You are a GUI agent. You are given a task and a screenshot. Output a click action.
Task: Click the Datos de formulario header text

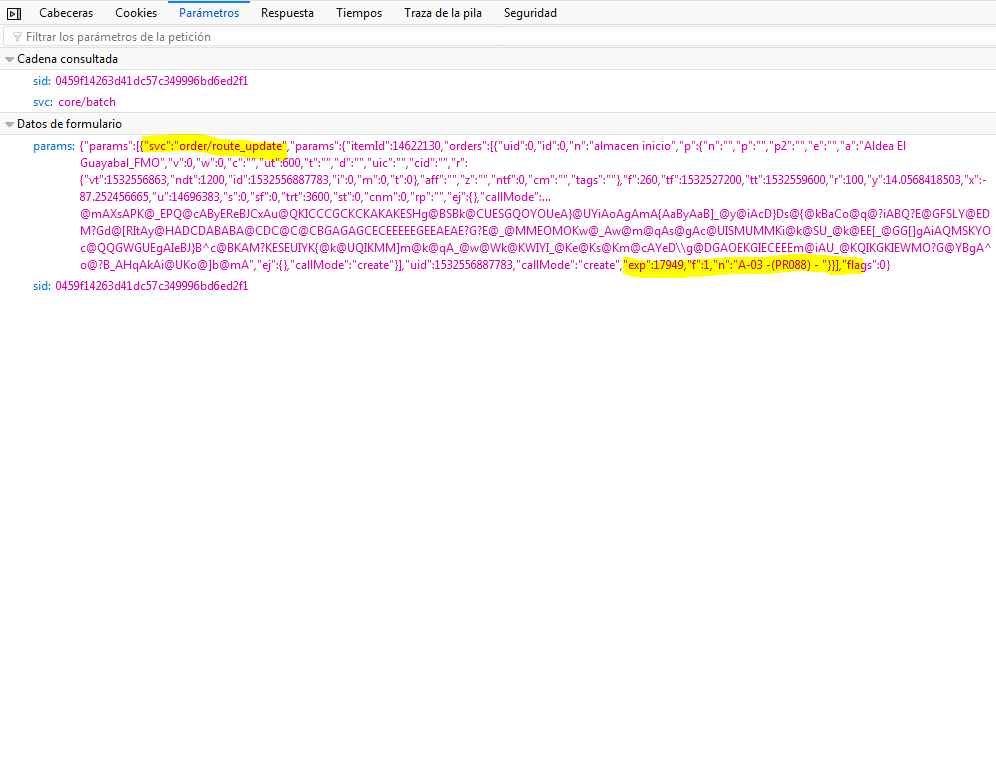click(69, 124)
